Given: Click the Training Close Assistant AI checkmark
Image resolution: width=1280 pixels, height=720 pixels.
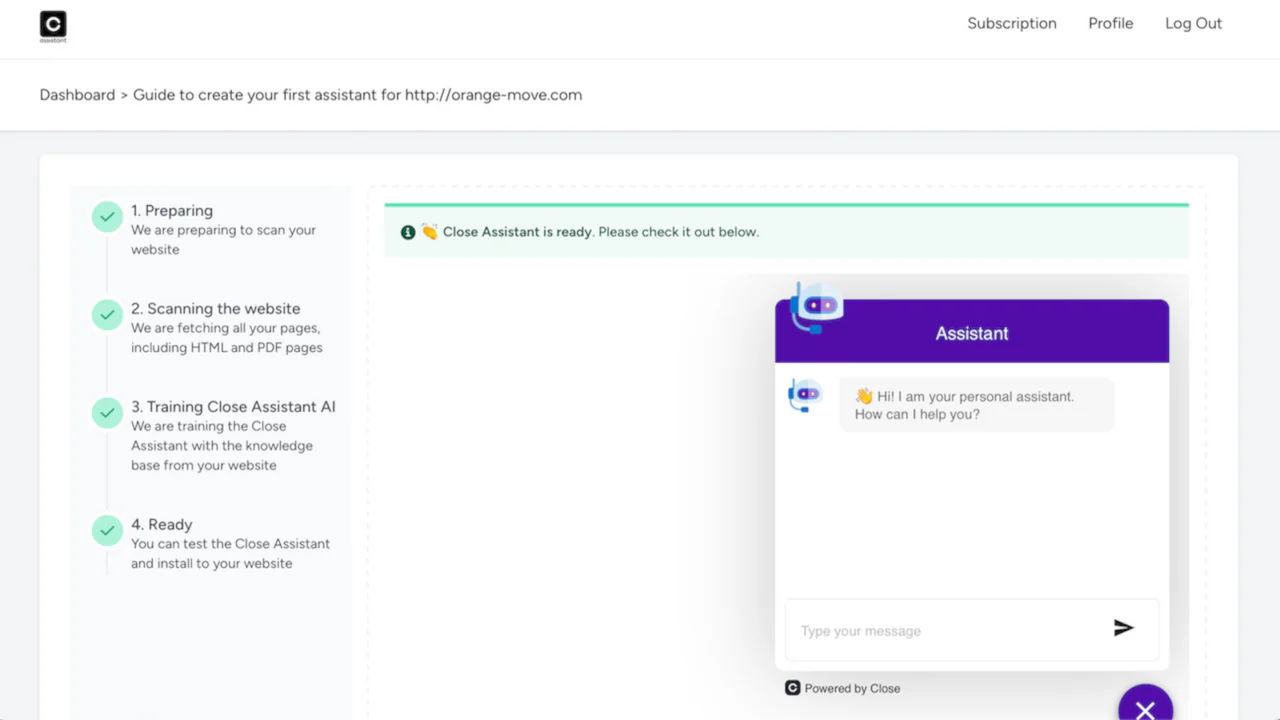Looking at the screenshot, I should pyautogui.click(x=107, y=413).
